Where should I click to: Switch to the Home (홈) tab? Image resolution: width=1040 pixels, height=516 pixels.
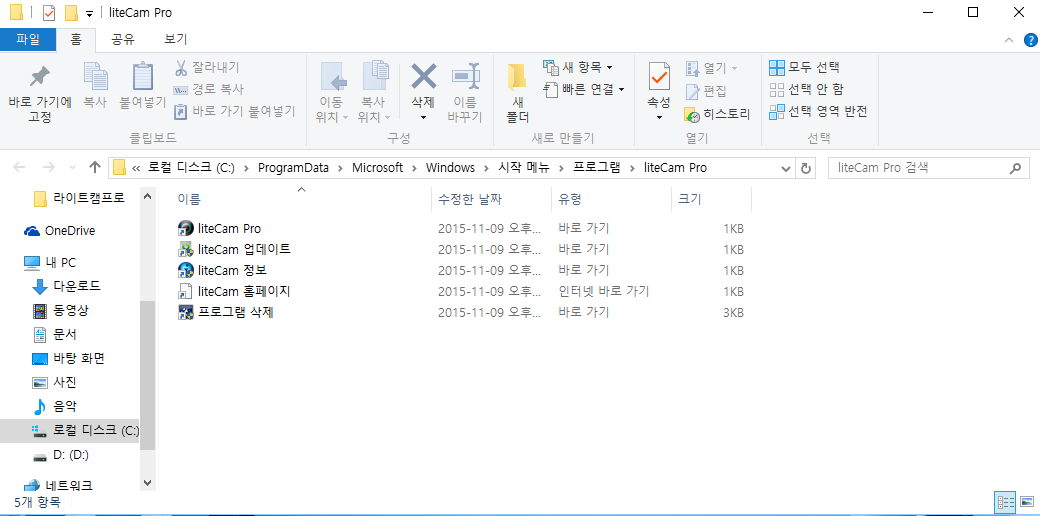coord(76,39)
